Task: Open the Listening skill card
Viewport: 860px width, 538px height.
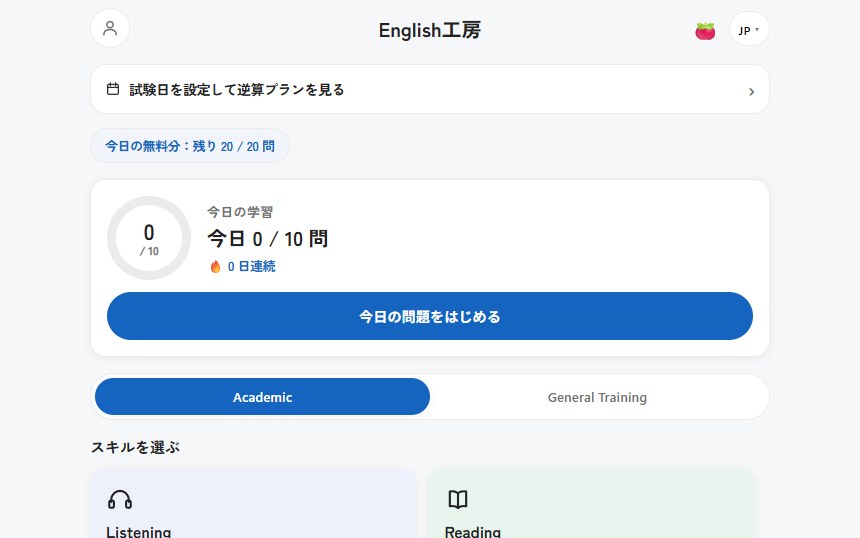Action: (254, 503)
